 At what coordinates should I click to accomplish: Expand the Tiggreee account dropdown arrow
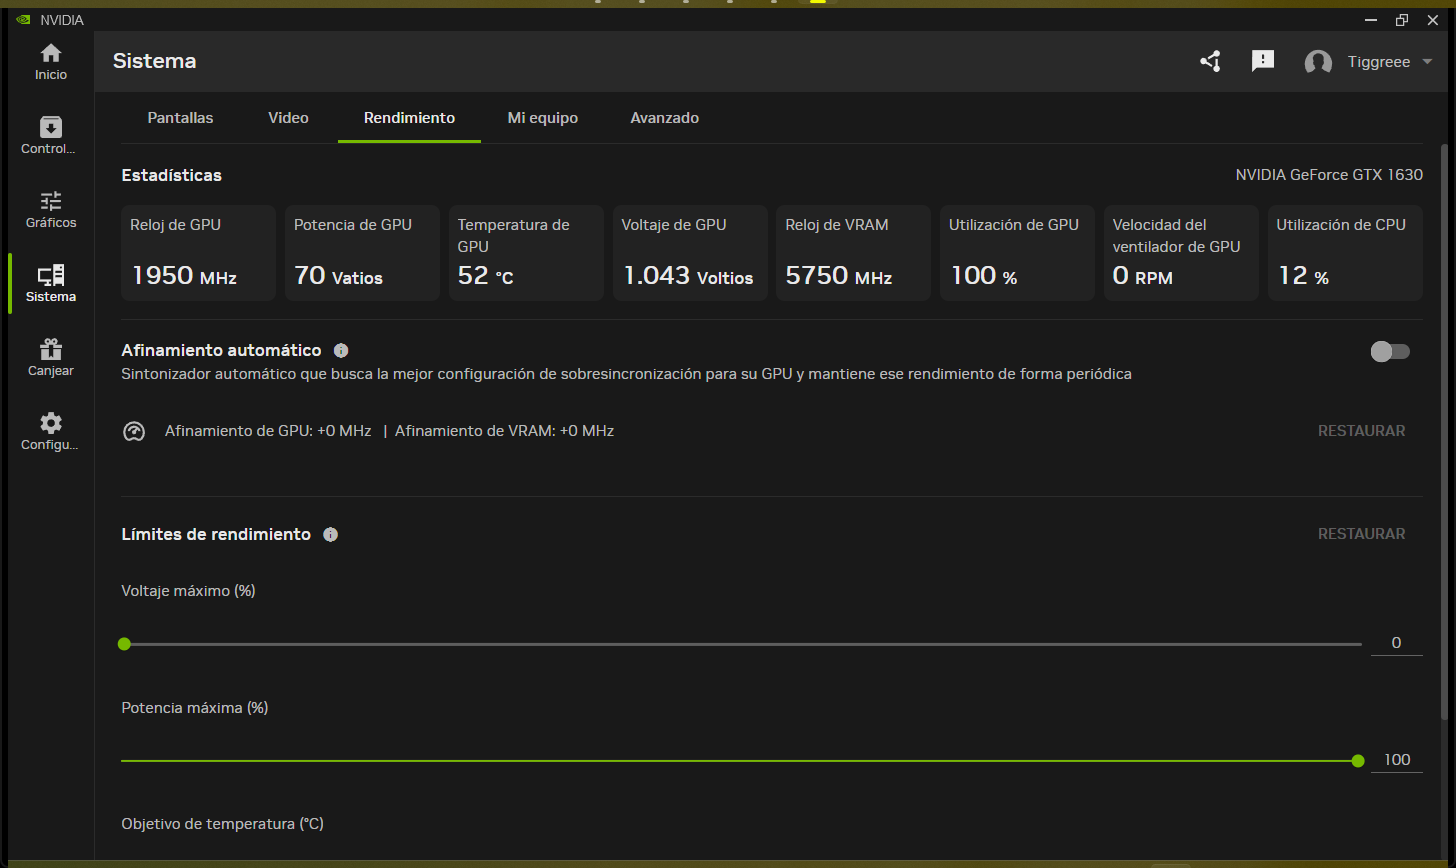pyautogui.click(x=1427, y=62)
